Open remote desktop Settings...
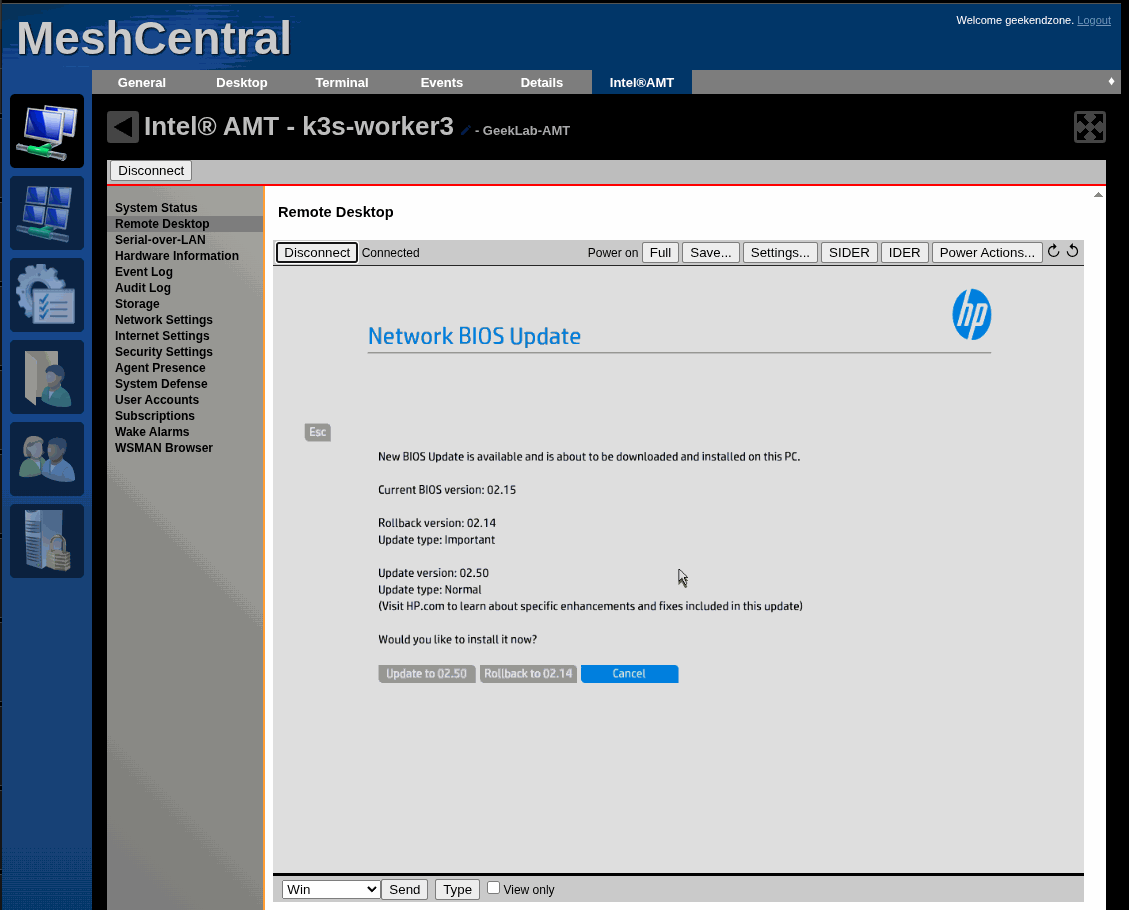The image size is (1129, 910). (x=780, y=253)
